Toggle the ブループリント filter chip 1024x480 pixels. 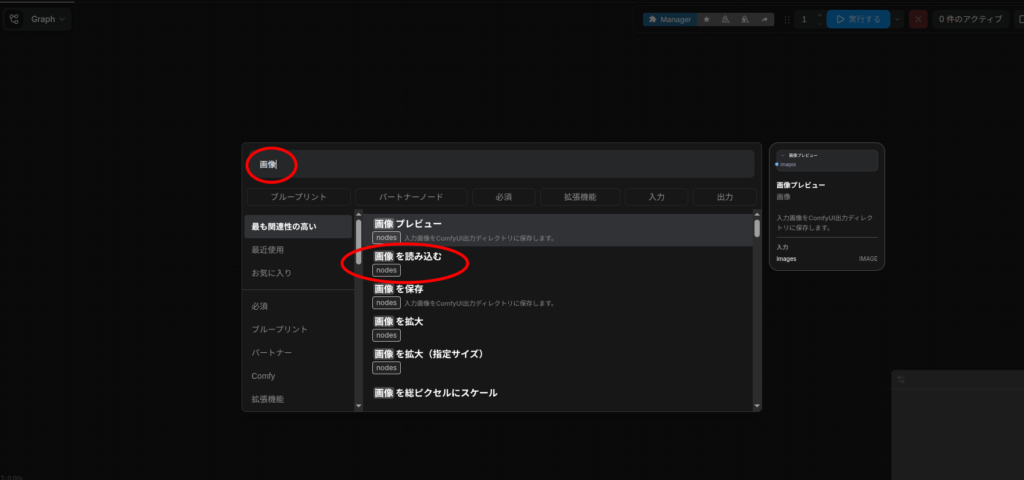299,197
